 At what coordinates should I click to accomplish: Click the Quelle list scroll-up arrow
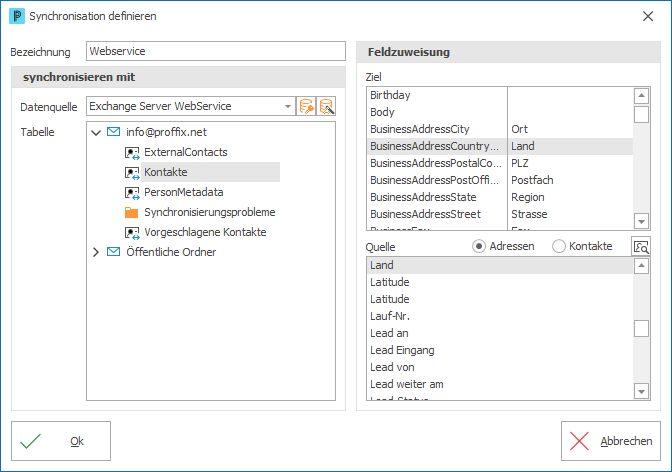[641, 266]
